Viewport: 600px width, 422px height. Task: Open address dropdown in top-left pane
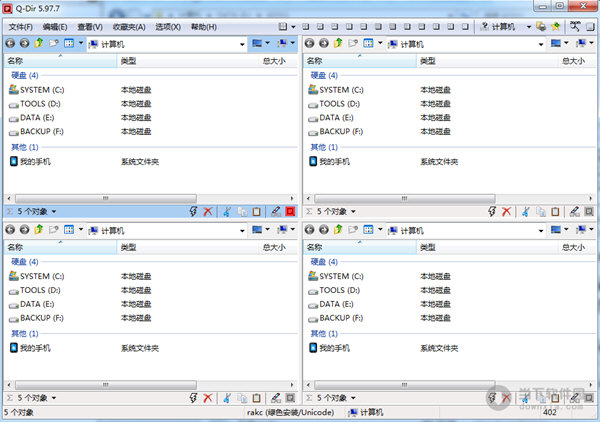tap(242, 44)
